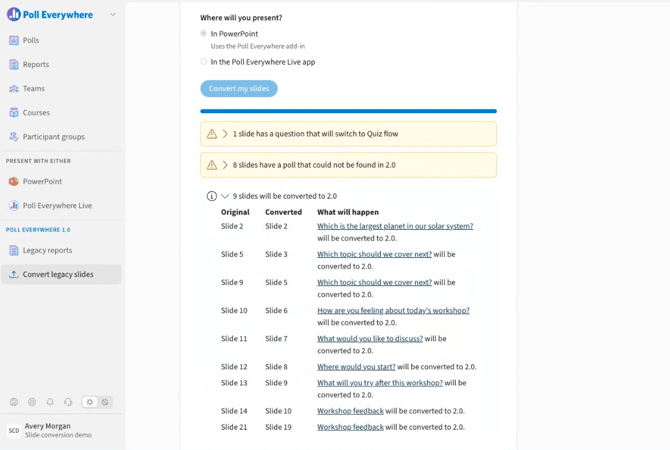Click the Original column header
Image resolution: width=670 pixels, height=450 pixels.
click(235, 212)
